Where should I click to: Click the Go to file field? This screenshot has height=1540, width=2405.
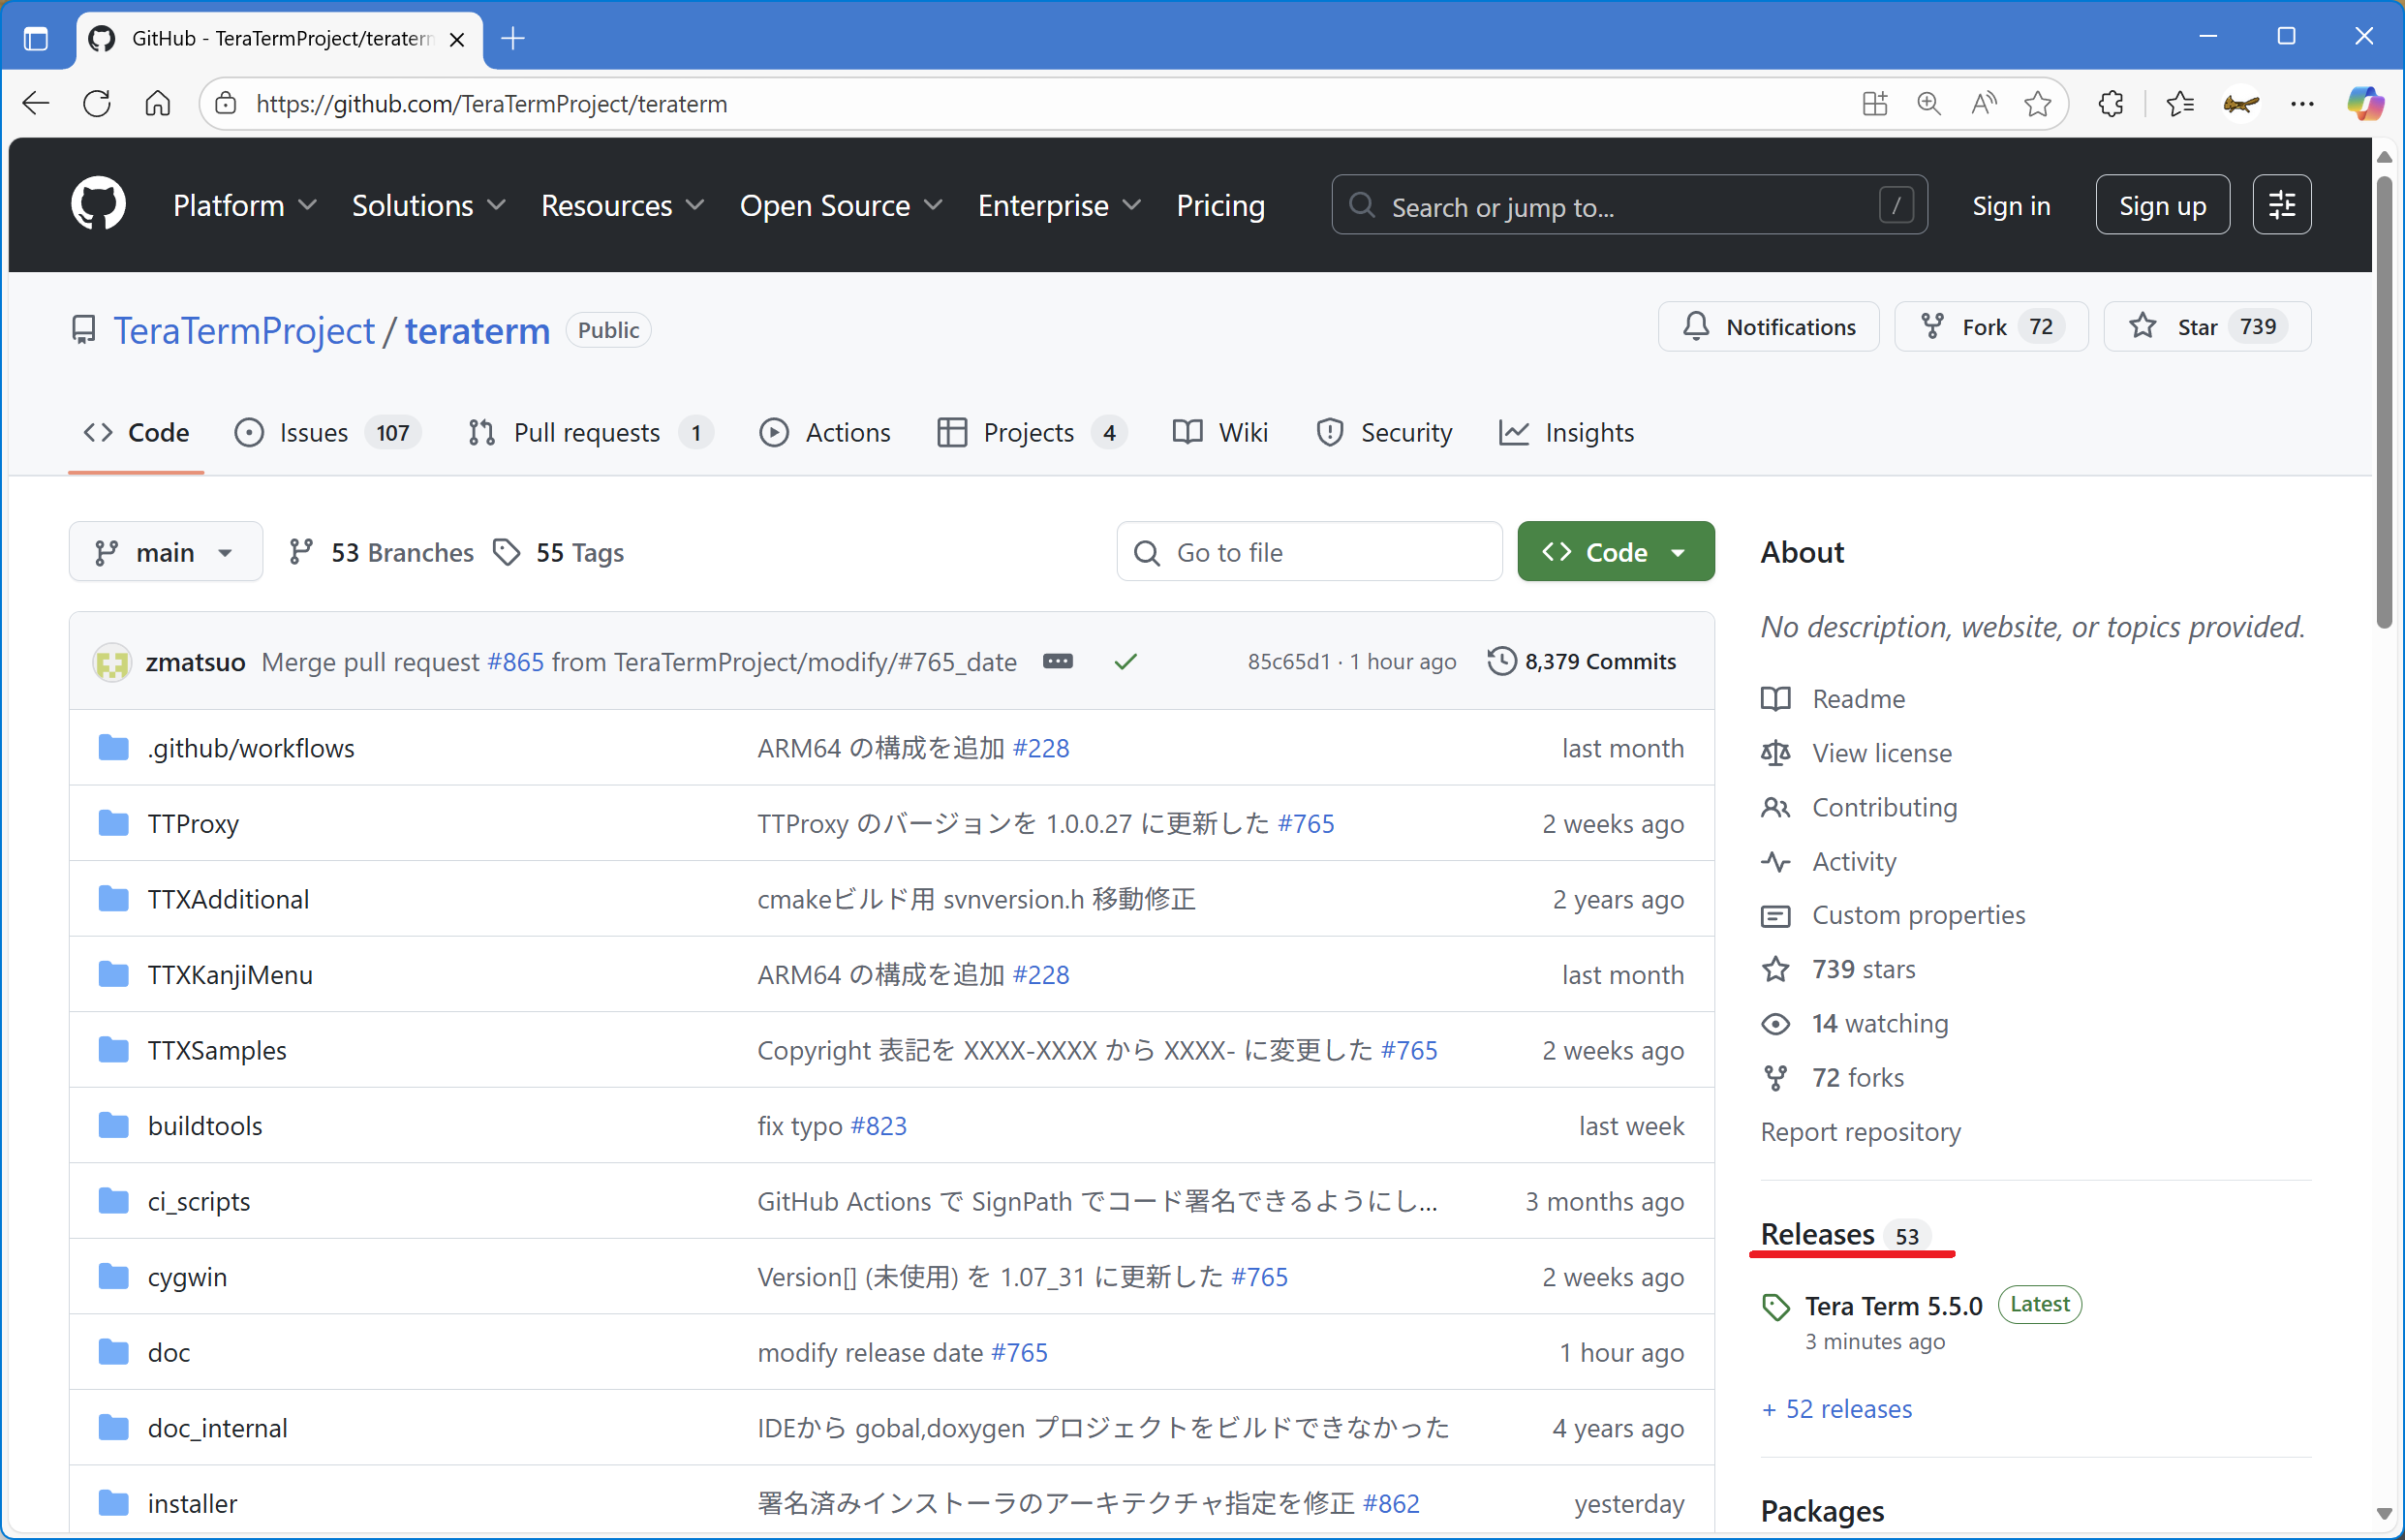[1309, 552]
